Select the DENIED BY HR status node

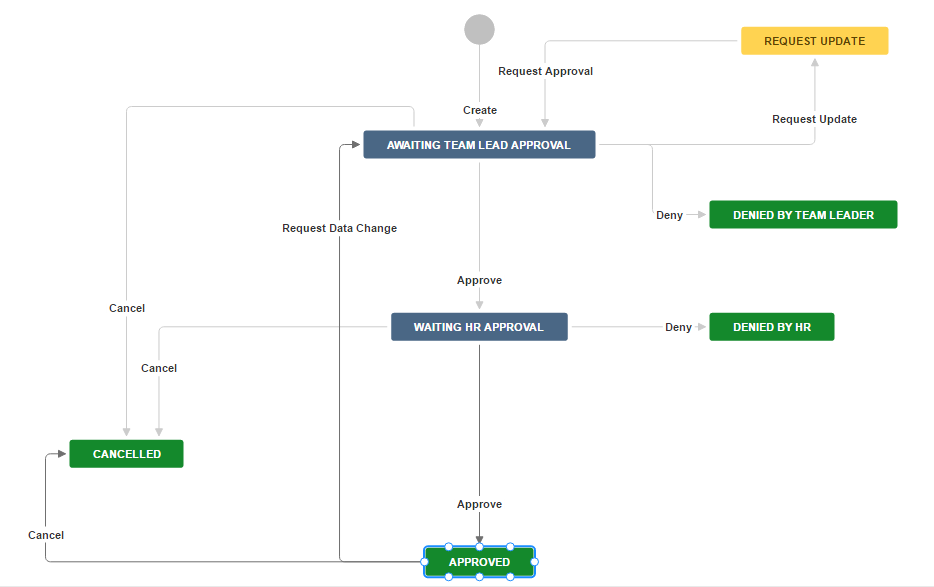coord(771,327)
